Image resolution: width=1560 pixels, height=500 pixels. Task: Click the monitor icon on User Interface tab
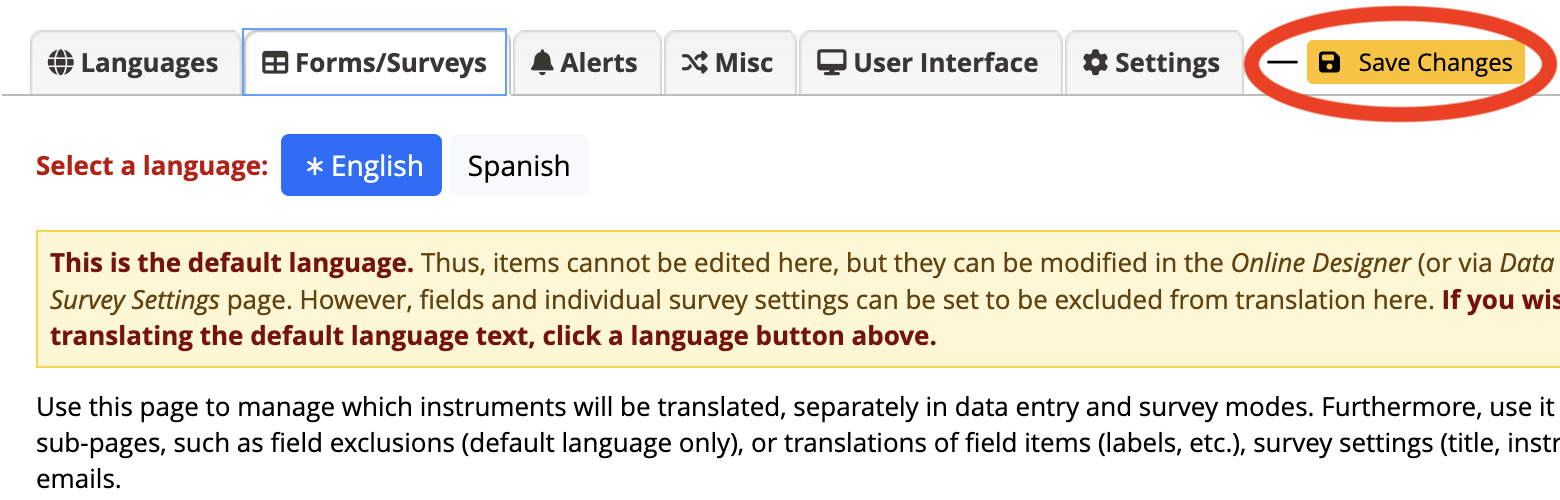831,63
